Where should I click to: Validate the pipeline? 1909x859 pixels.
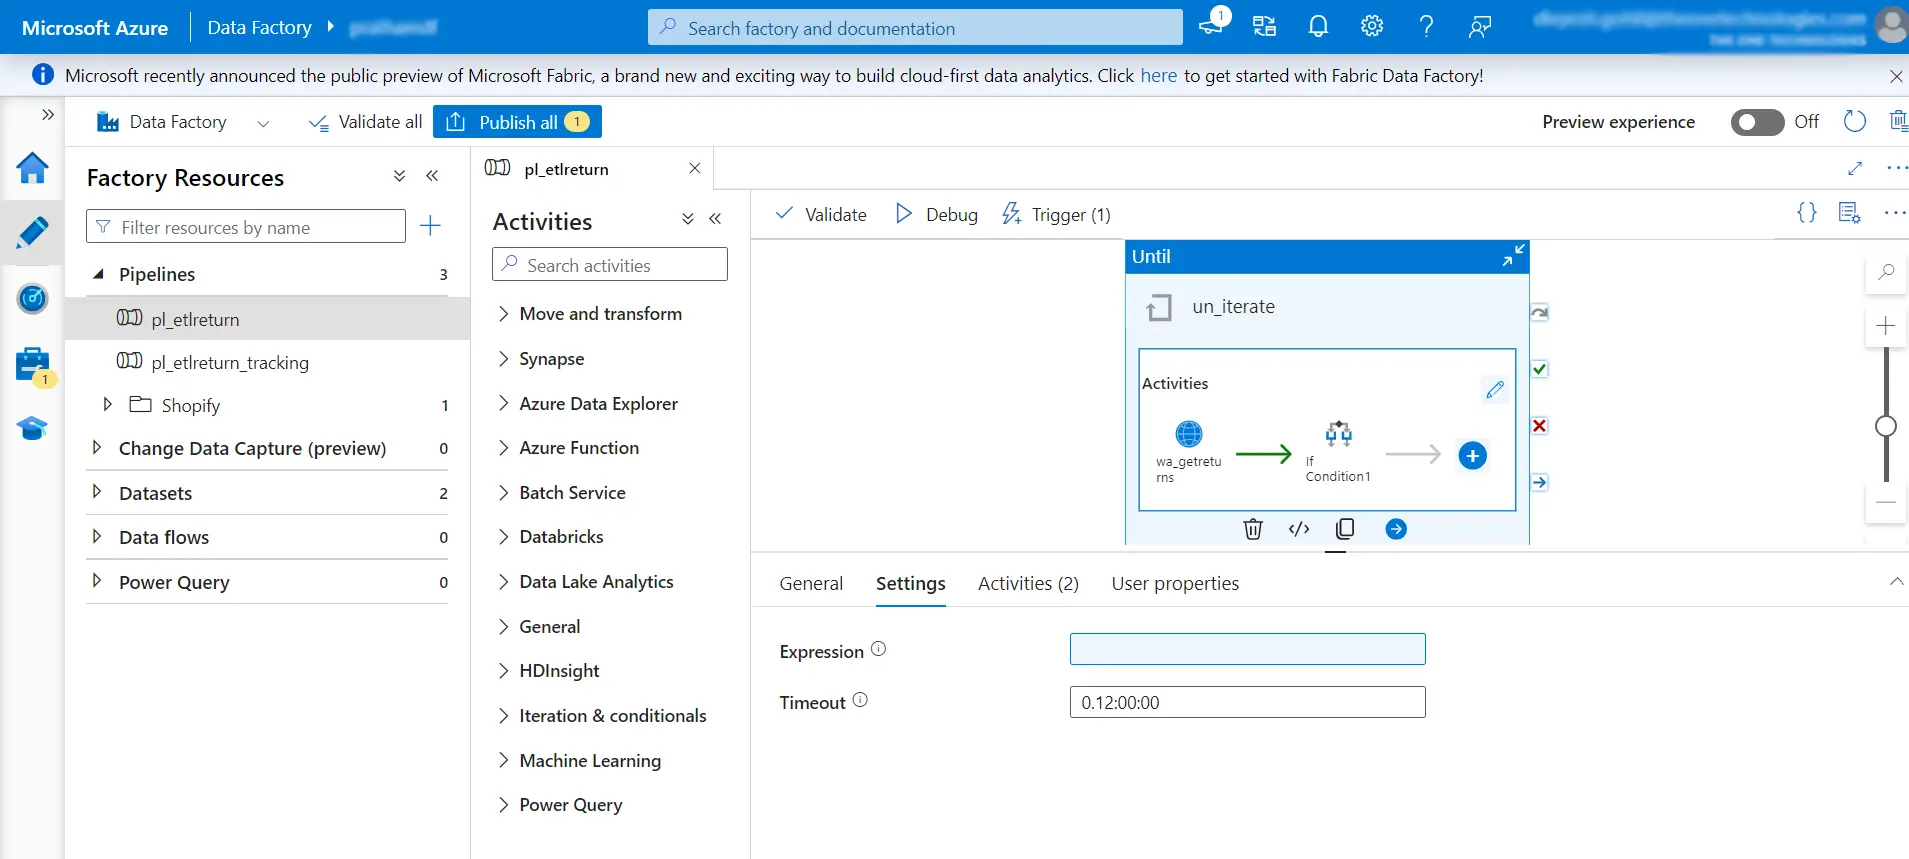[x=822, y=214]
